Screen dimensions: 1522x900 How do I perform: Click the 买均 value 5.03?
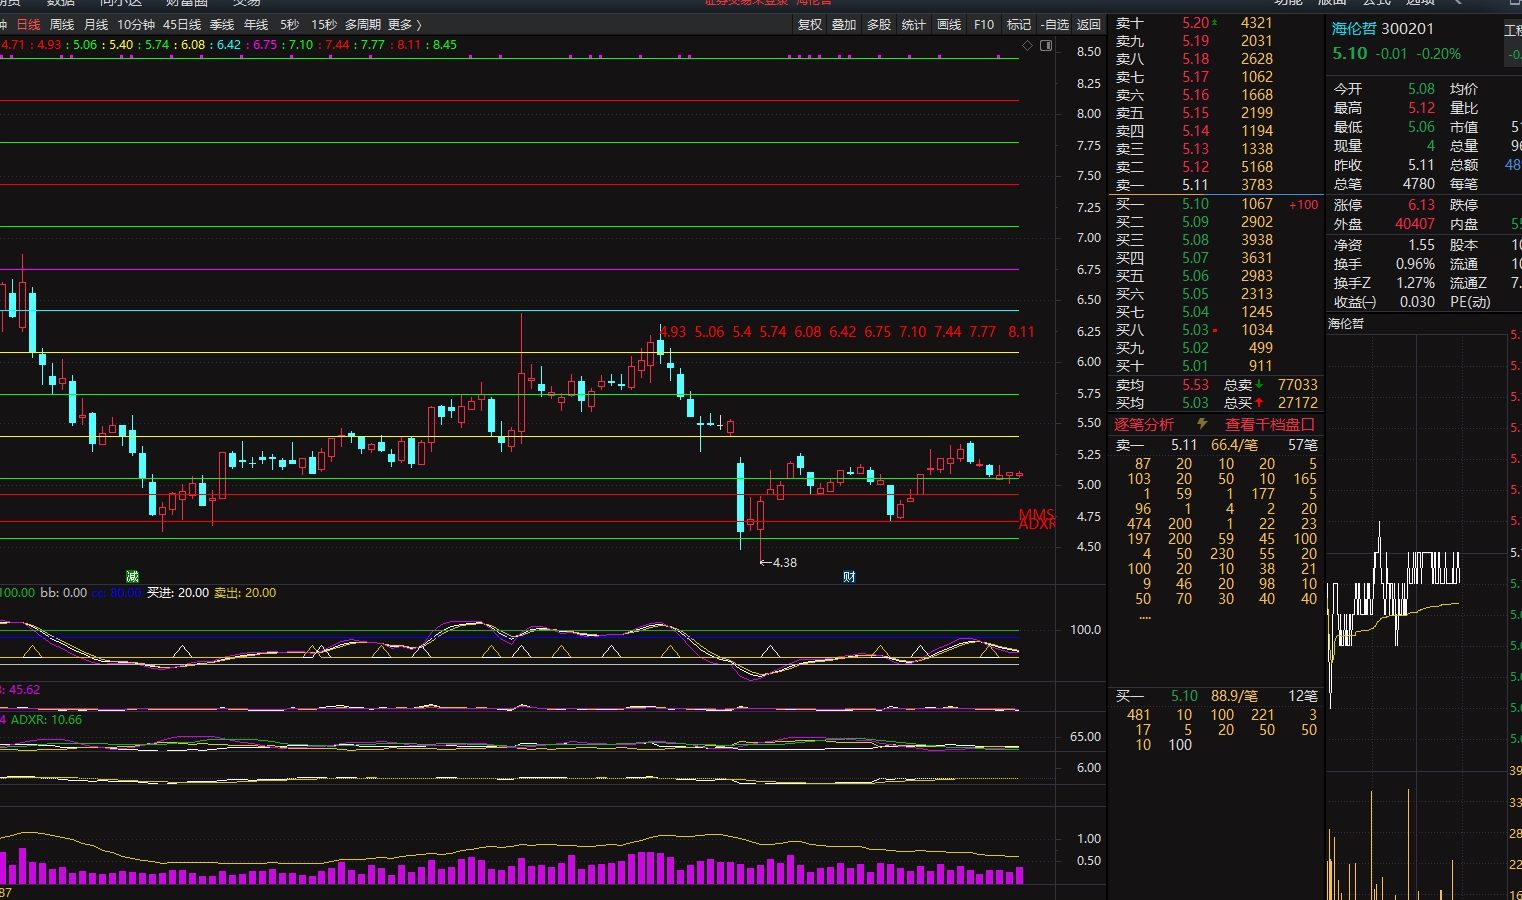coord(1195,403)
